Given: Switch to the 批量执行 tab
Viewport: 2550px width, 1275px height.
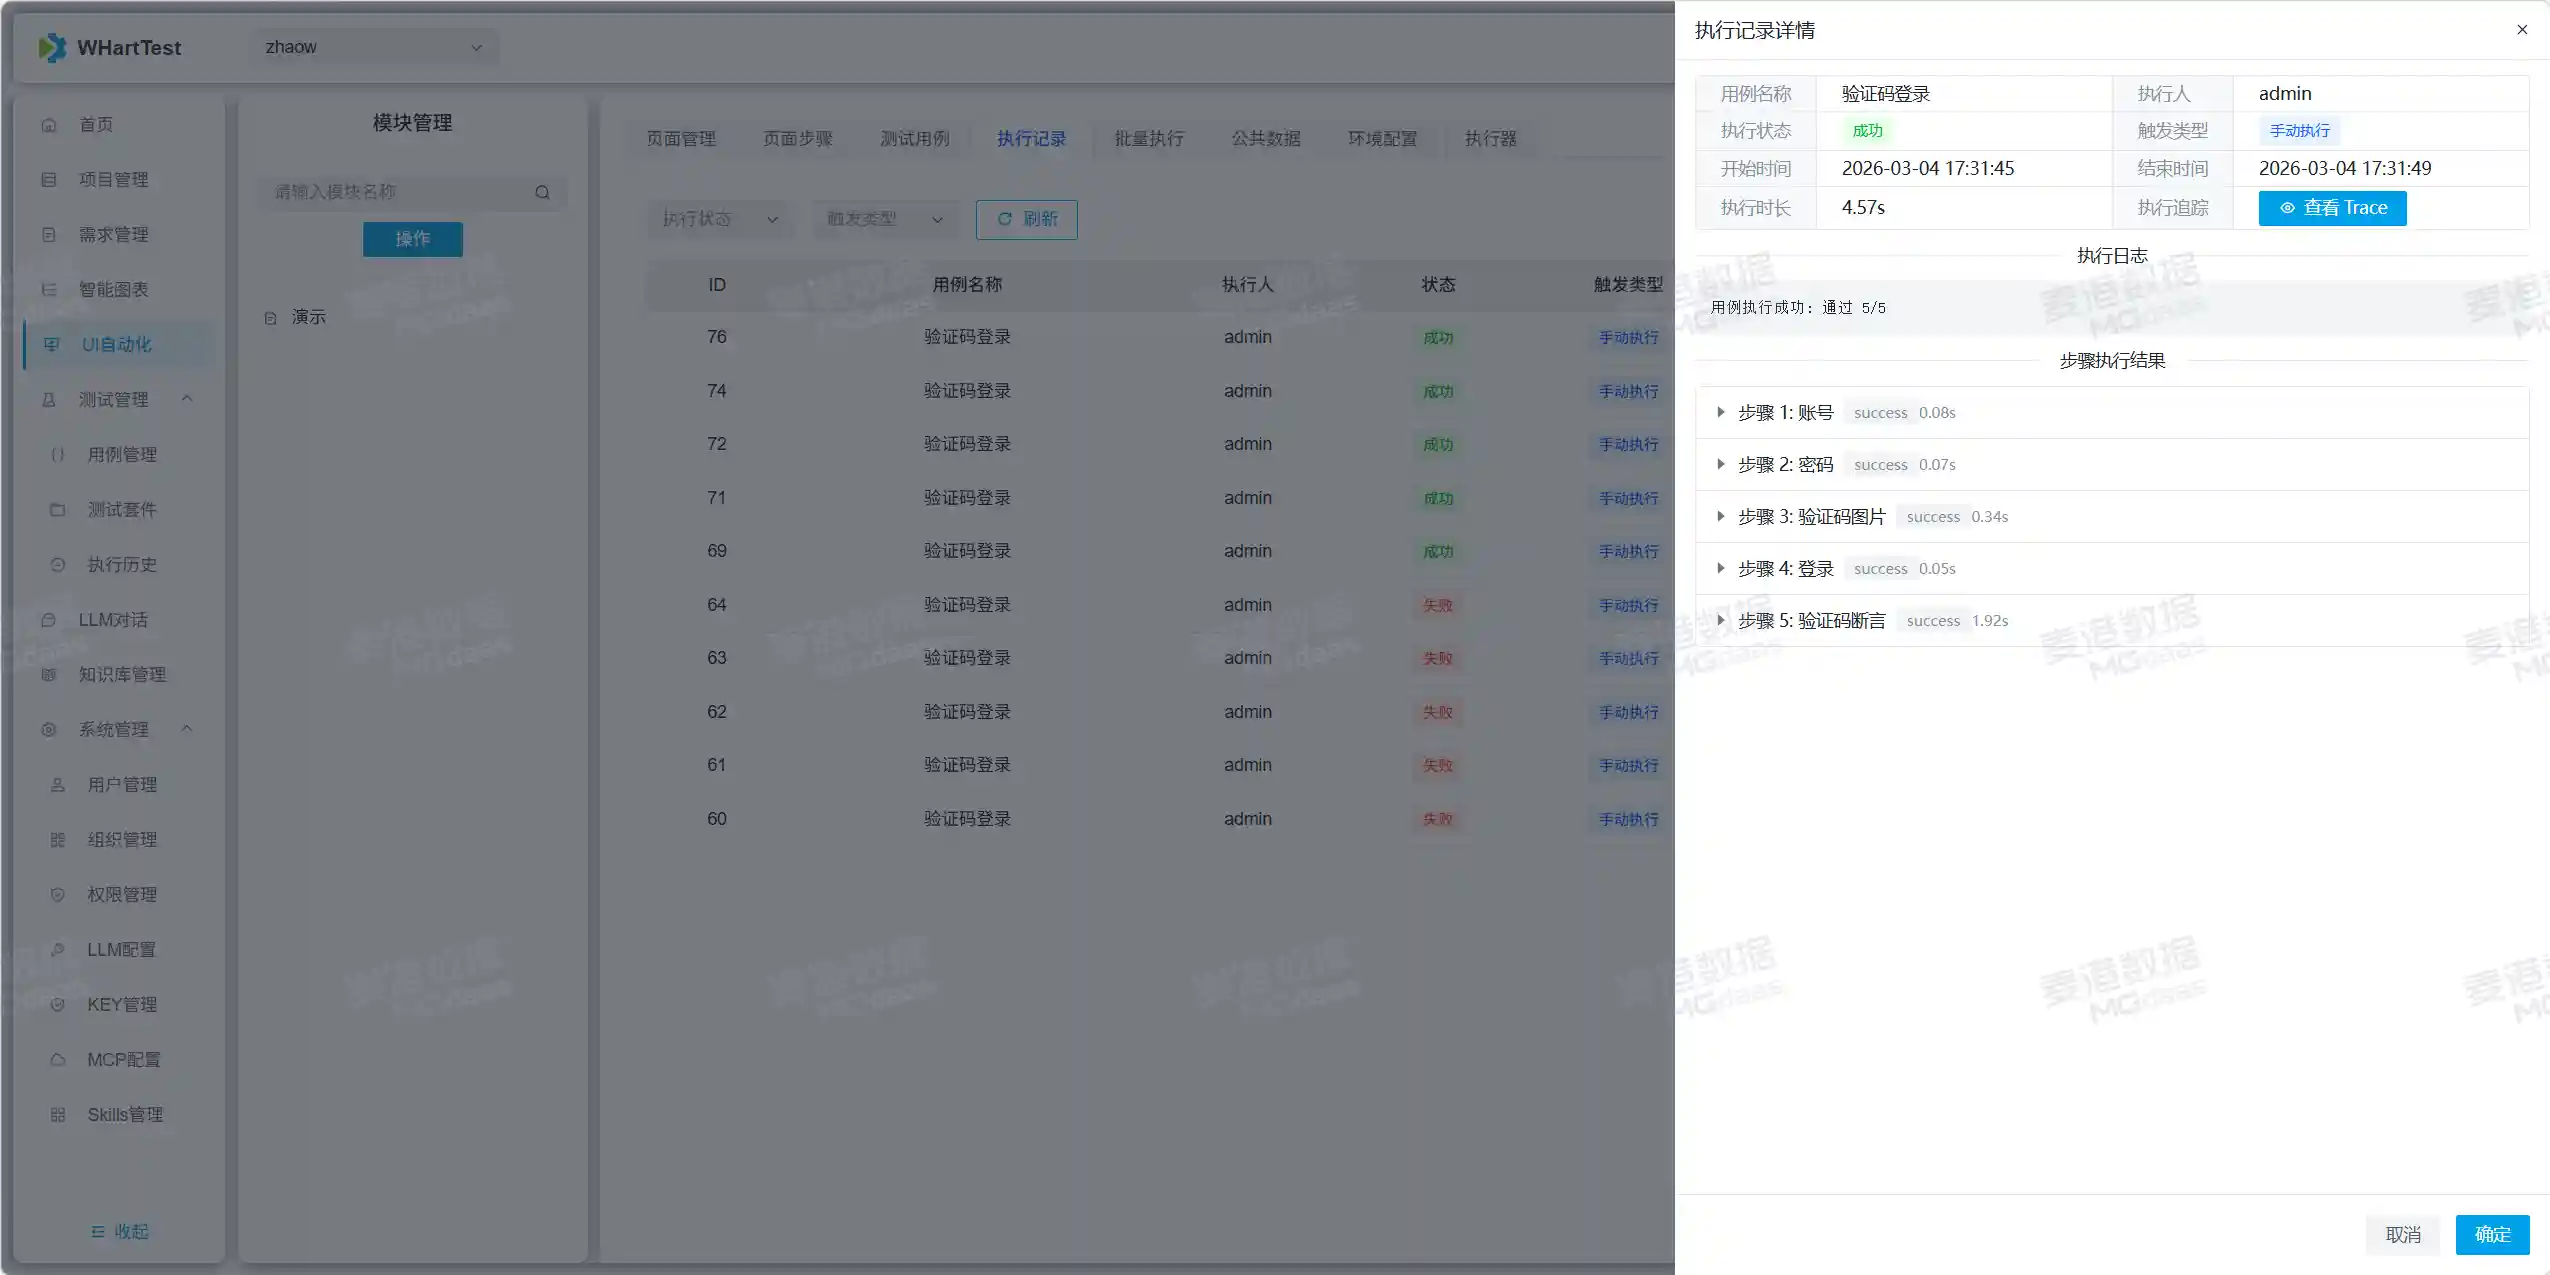Looking at the screenshot, I should pos(1148,139).
